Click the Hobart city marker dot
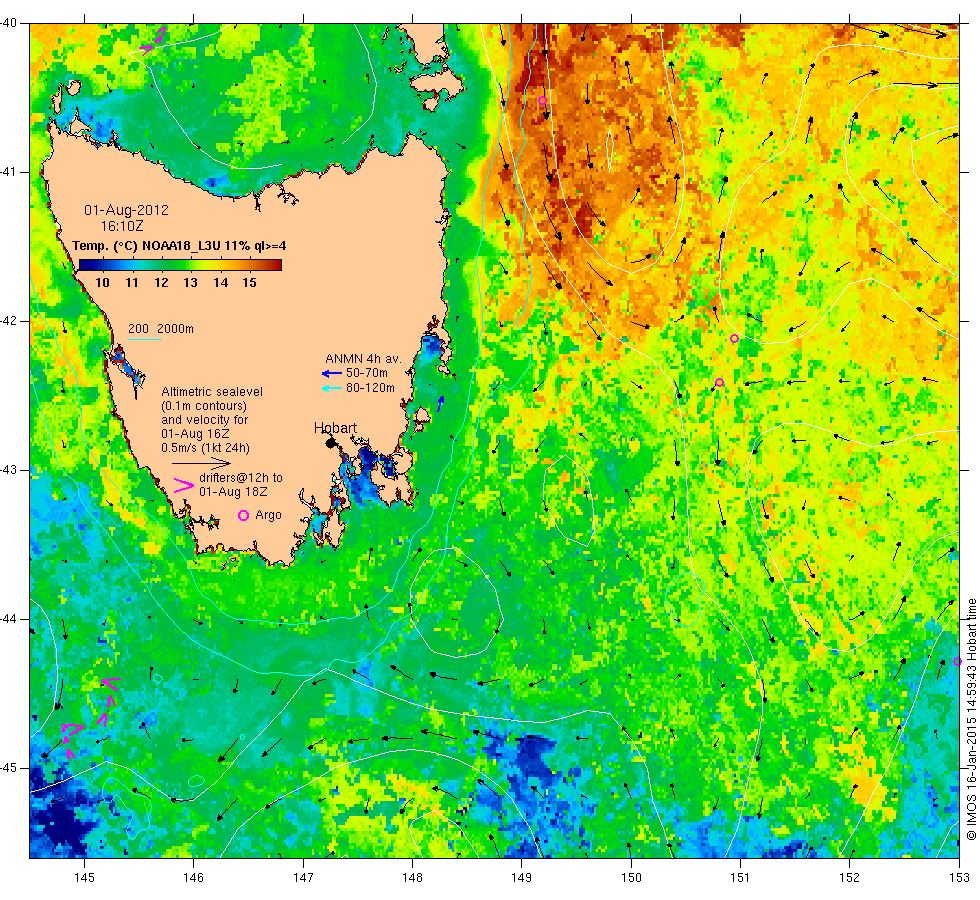This screenshot has width=980, height=900. [x=331, y=443]
